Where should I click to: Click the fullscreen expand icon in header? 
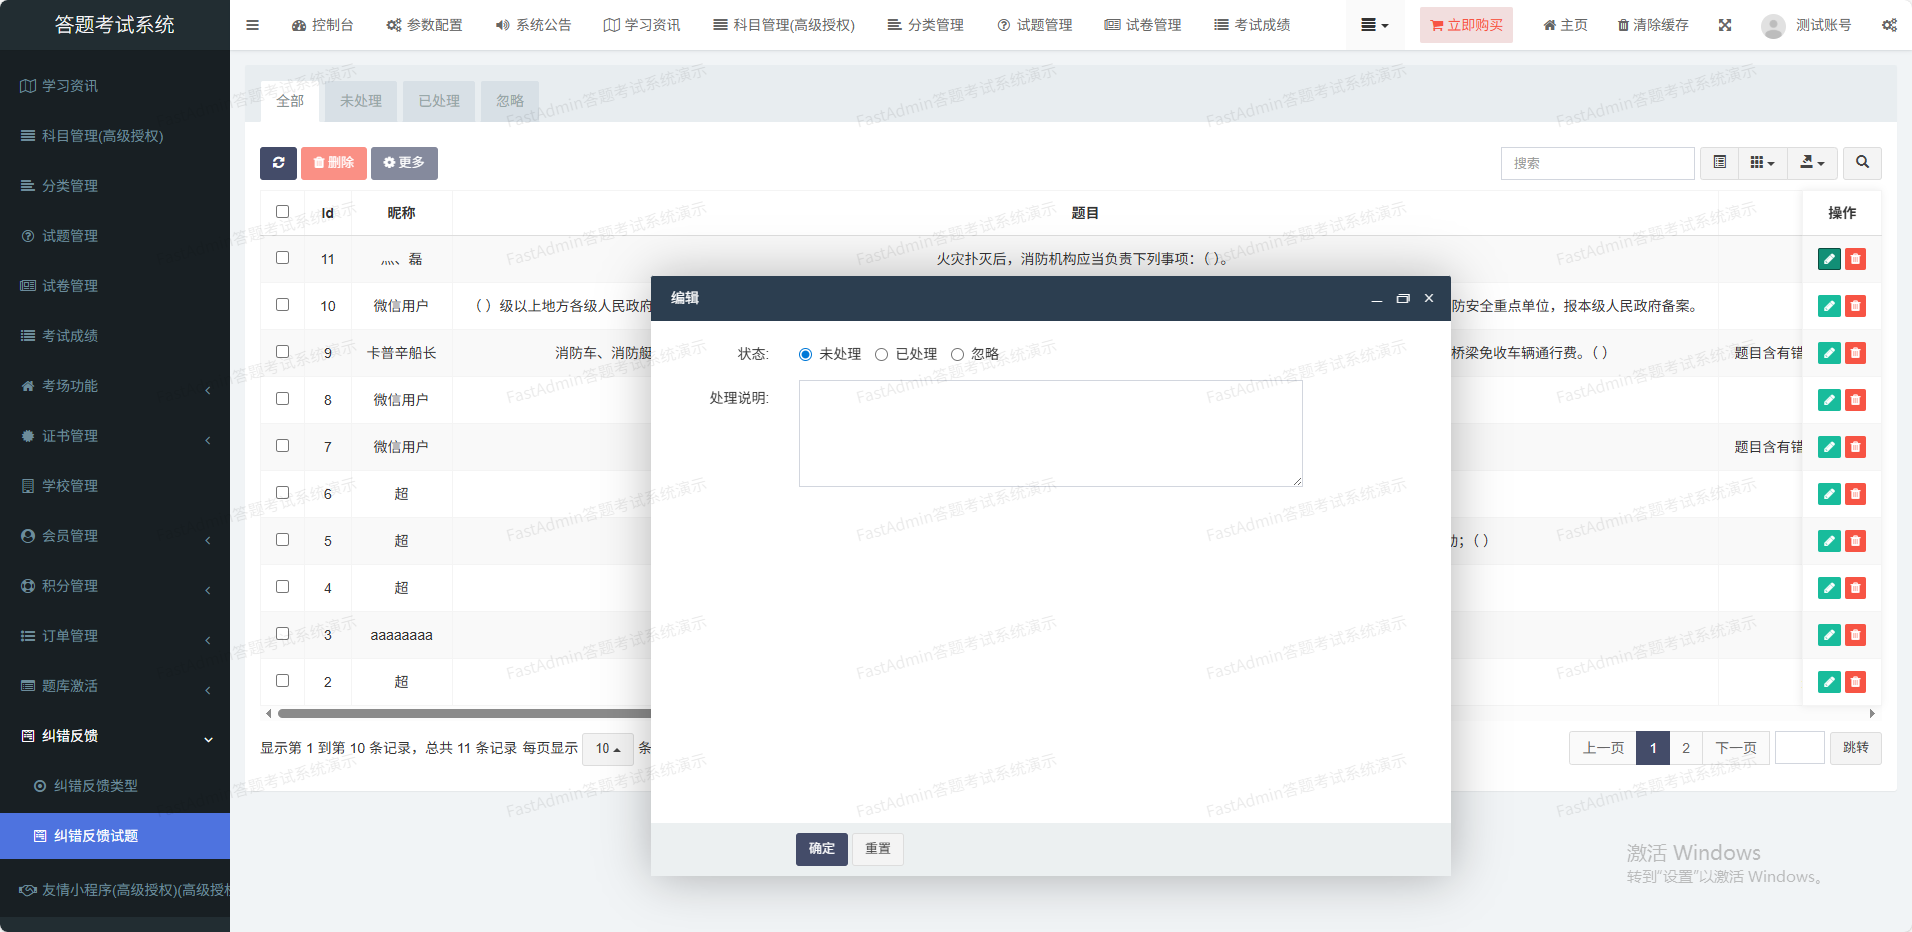coord(1725,25)
